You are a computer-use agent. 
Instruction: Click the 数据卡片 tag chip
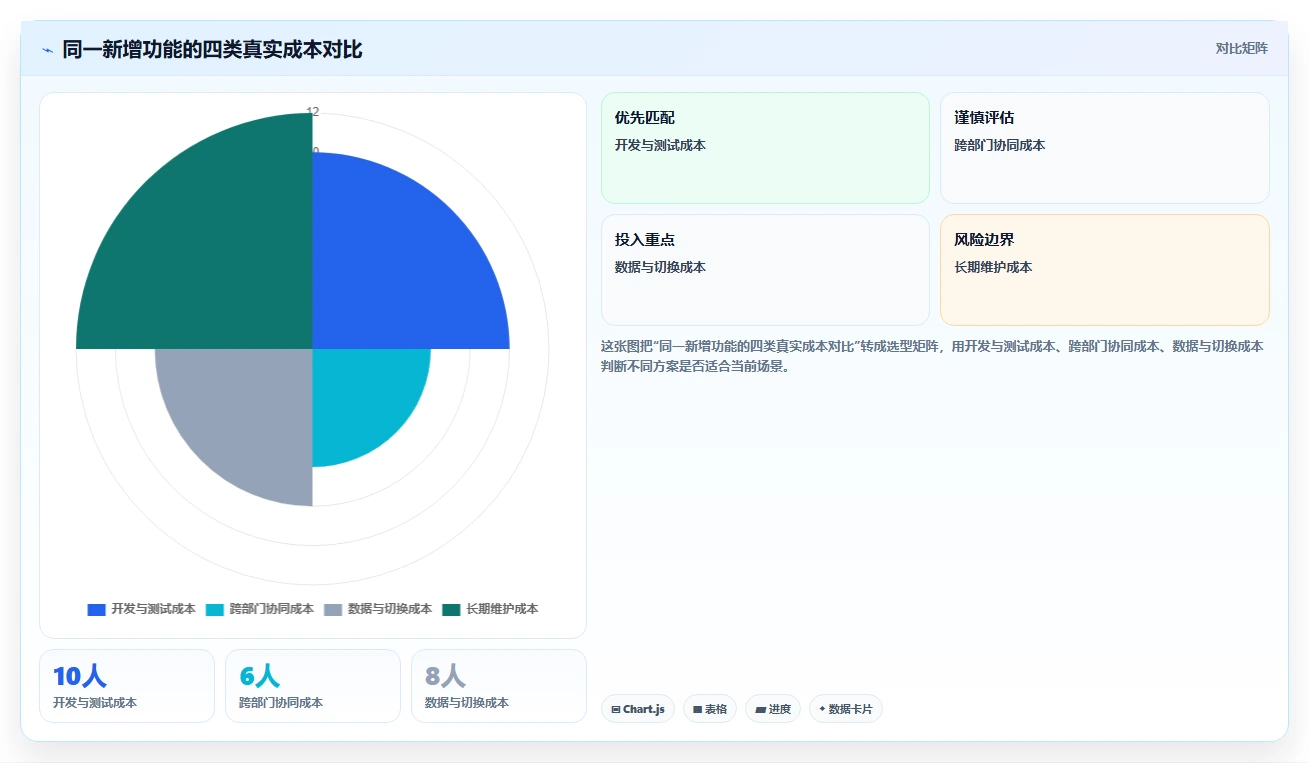[846, 709]
